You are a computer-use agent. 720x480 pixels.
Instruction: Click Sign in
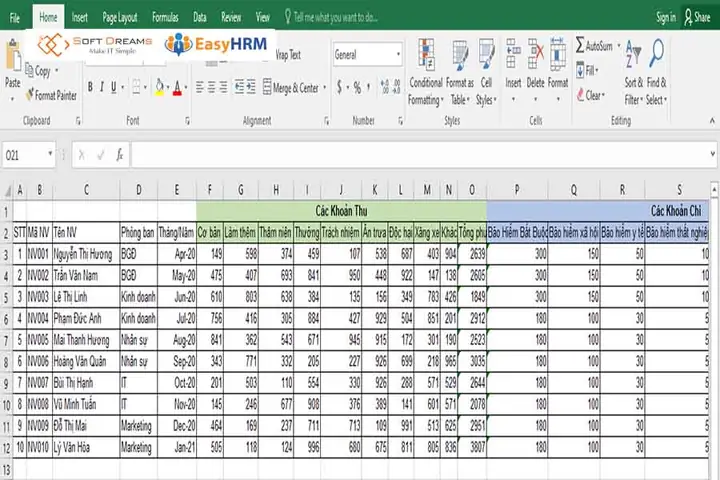click(665, 17)
